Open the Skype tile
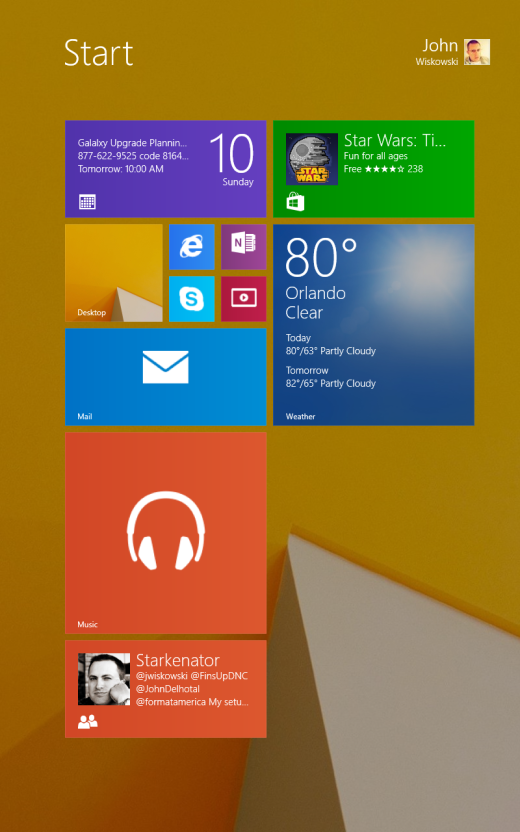The height and width of the screenshot is (832, 520). [192, 299]
